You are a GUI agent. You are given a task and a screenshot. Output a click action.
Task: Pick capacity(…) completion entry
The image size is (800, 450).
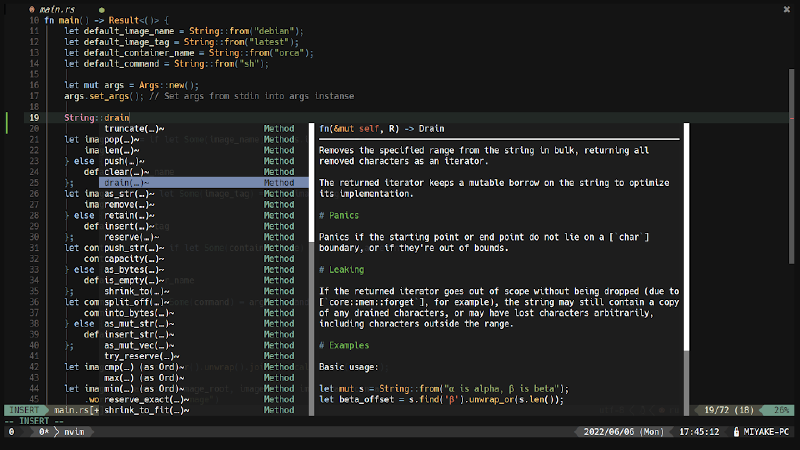click(x=204, y=259)
